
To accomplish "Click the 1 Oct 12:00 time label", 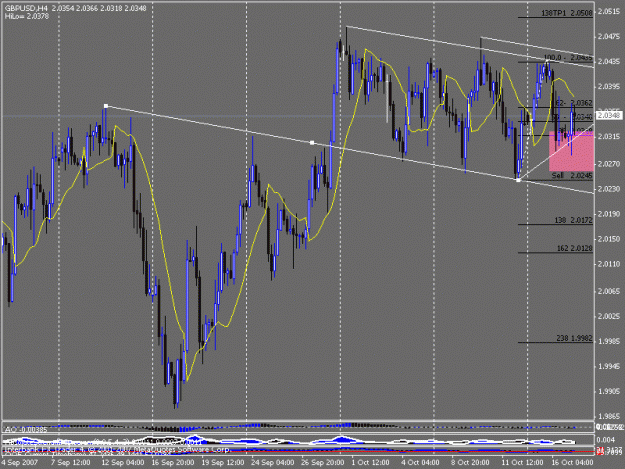I will click(x=370, y=463).
